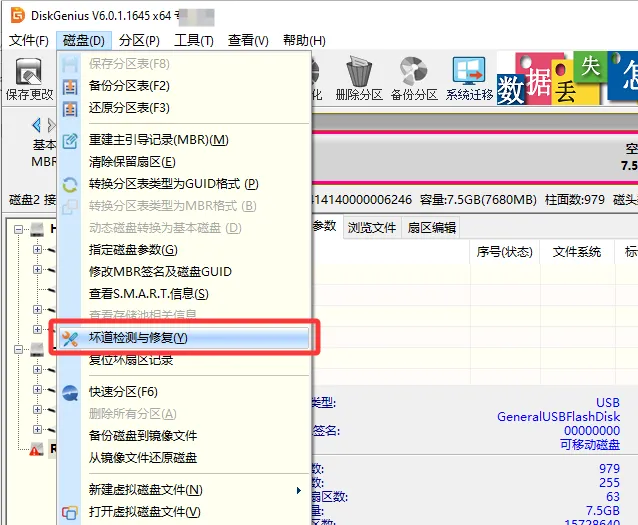Go to previous disk with blue arrow
The height and width of the screenshot is (525, 638).
coord(37,125)
